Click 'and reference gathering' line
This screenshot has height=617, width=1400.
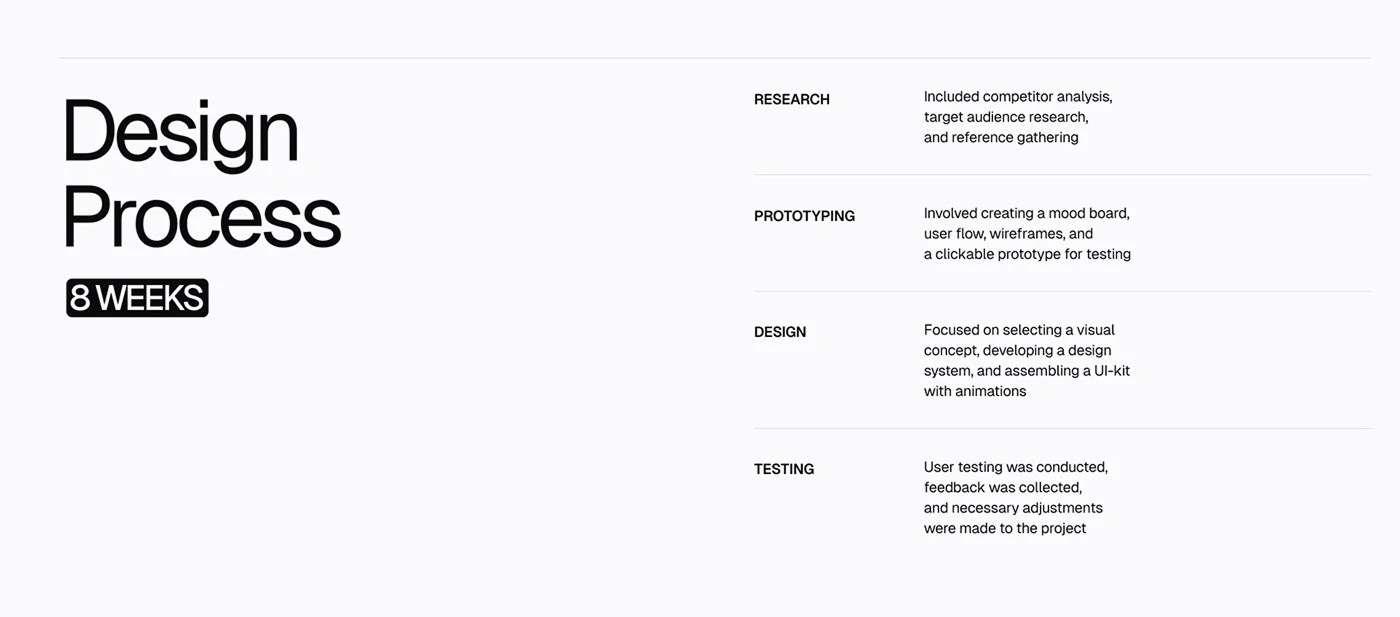click(x=1001, y=138)
